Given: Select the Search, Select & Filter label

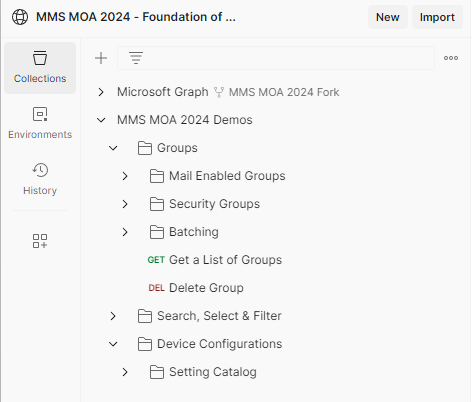Looking at the screenshot, I should coord(219,316).
